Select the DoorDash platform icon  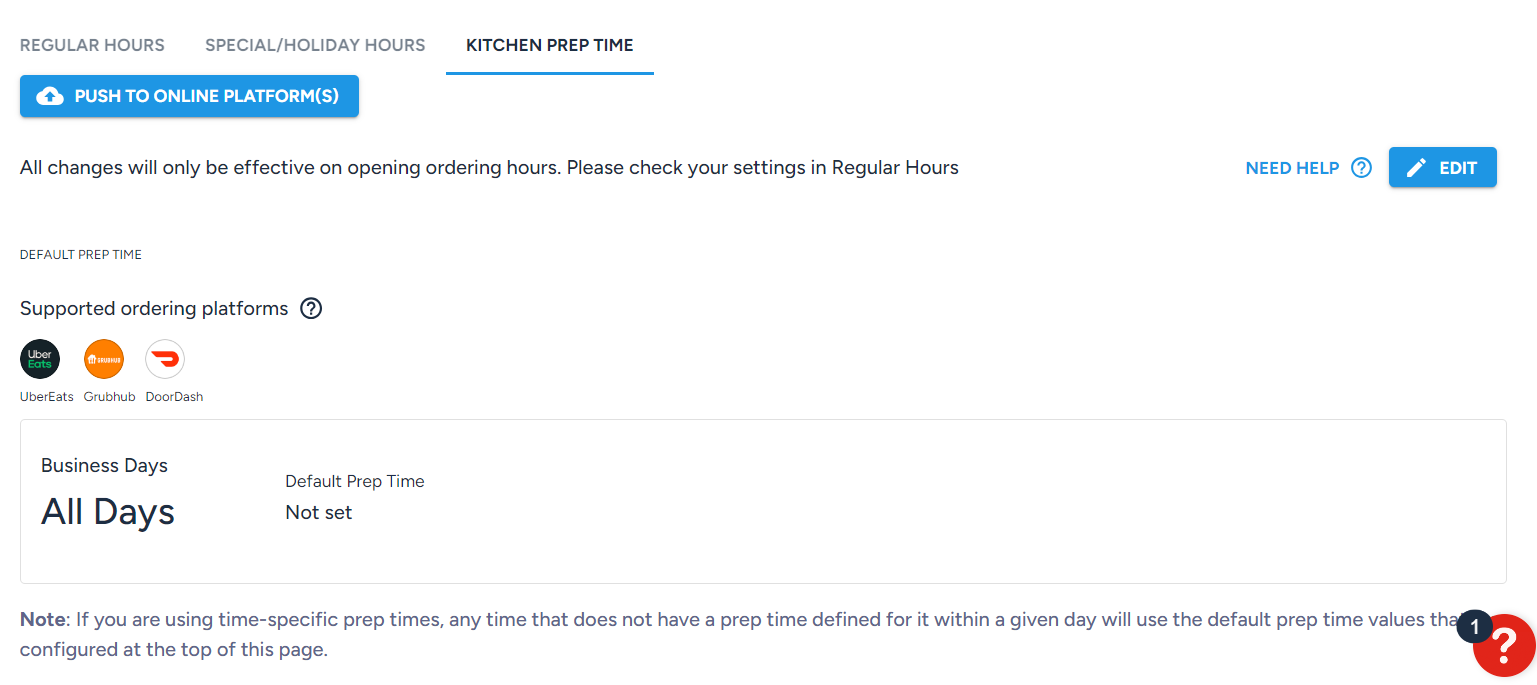(x=164, y=358)
